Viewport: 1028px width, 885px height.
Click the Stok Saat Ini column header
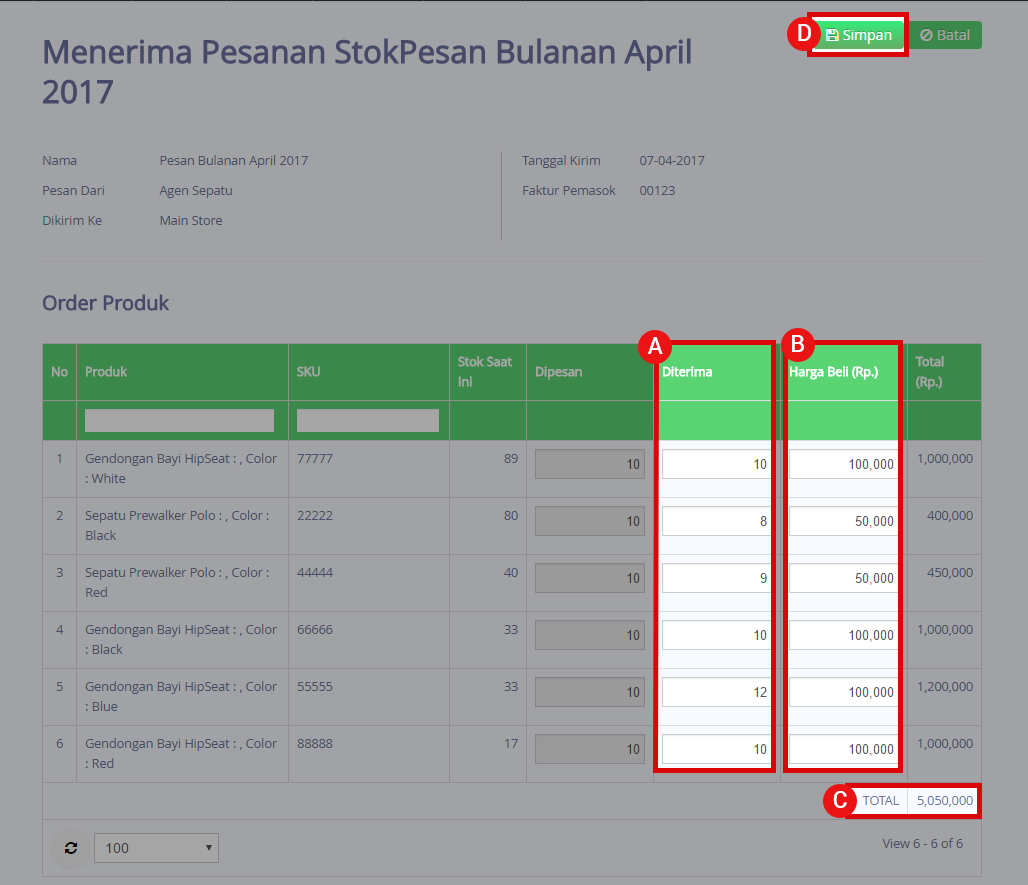pyautogui.click(x=488, y=372)
